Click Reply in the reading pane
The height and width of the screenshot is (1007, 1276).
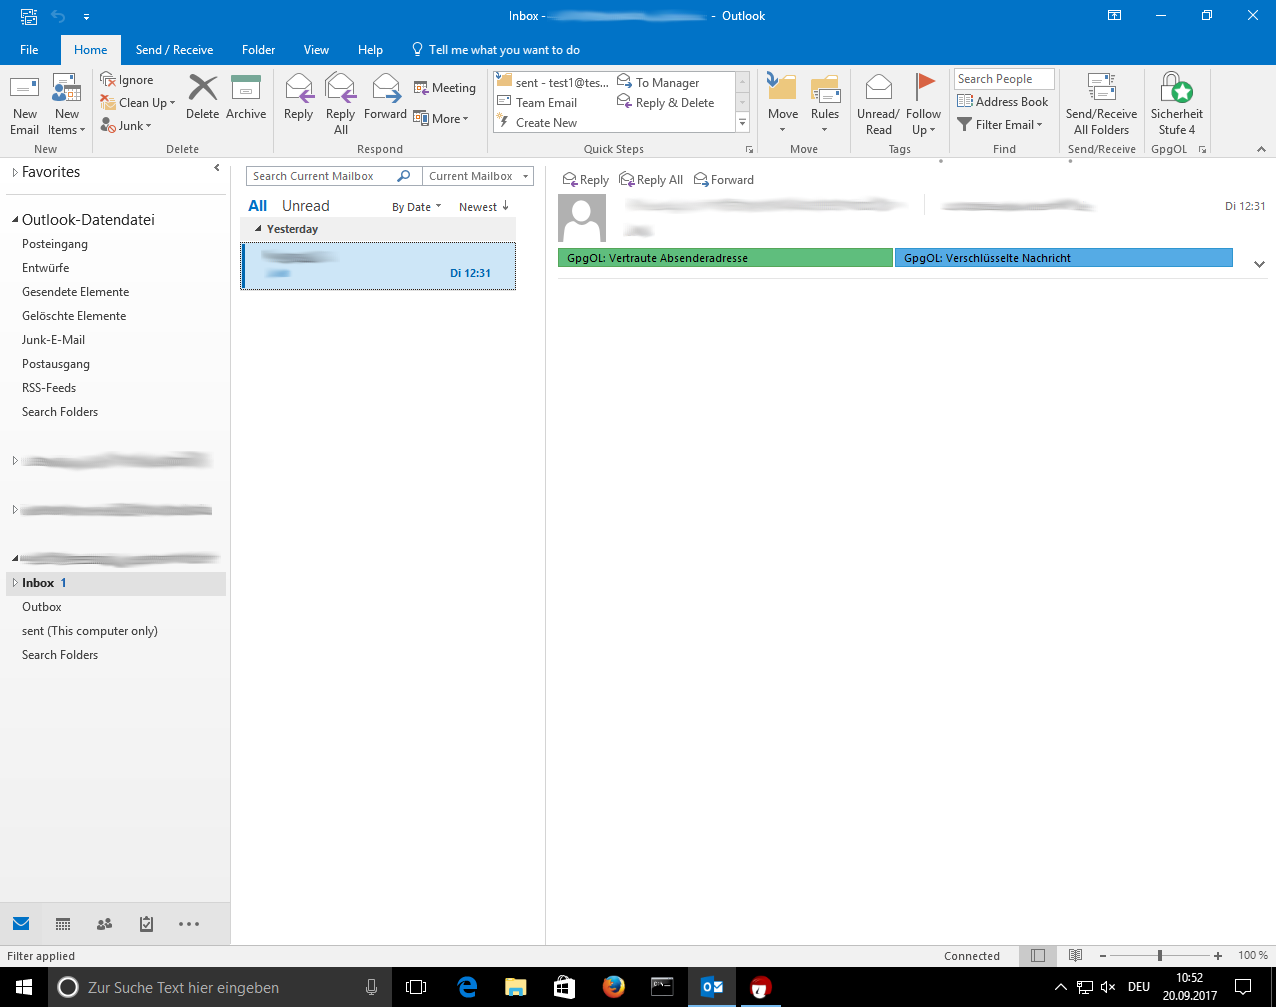click(586, 180)
